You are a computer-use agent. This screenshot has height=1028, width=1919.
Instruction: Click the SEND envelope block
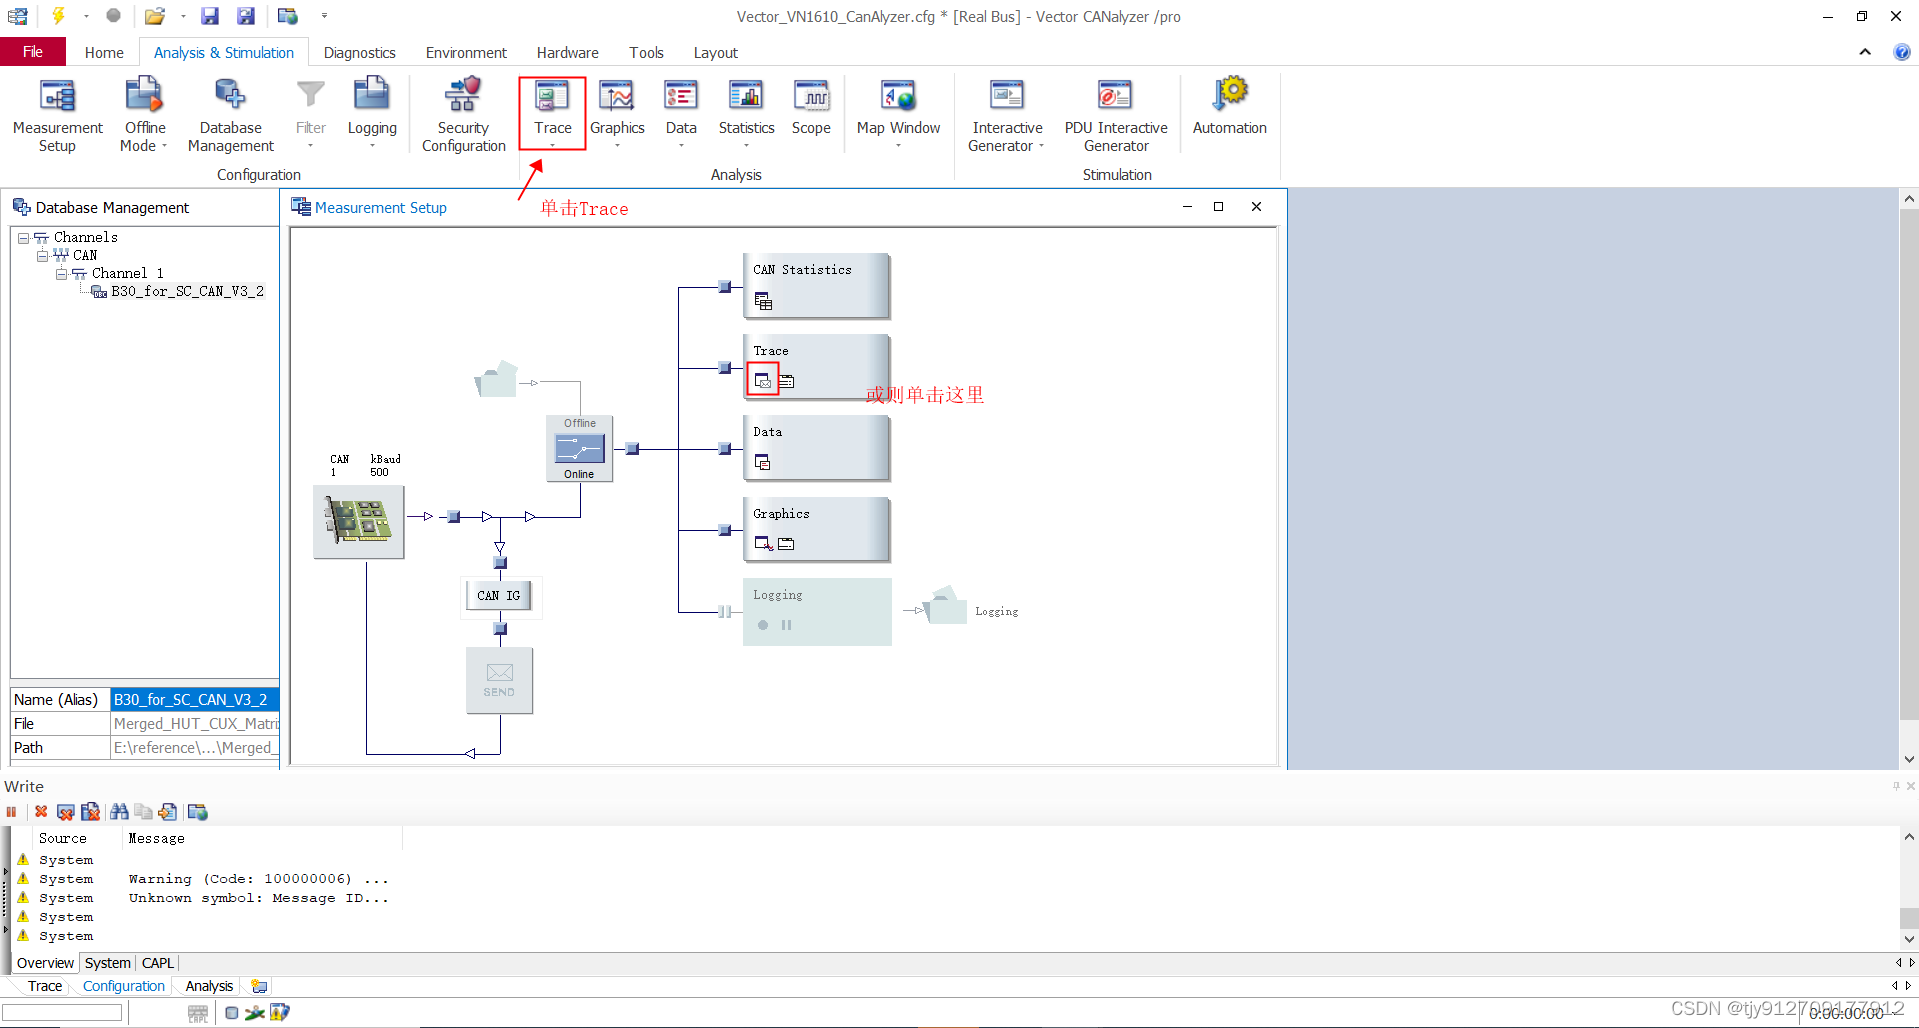[x=499, y=680]
